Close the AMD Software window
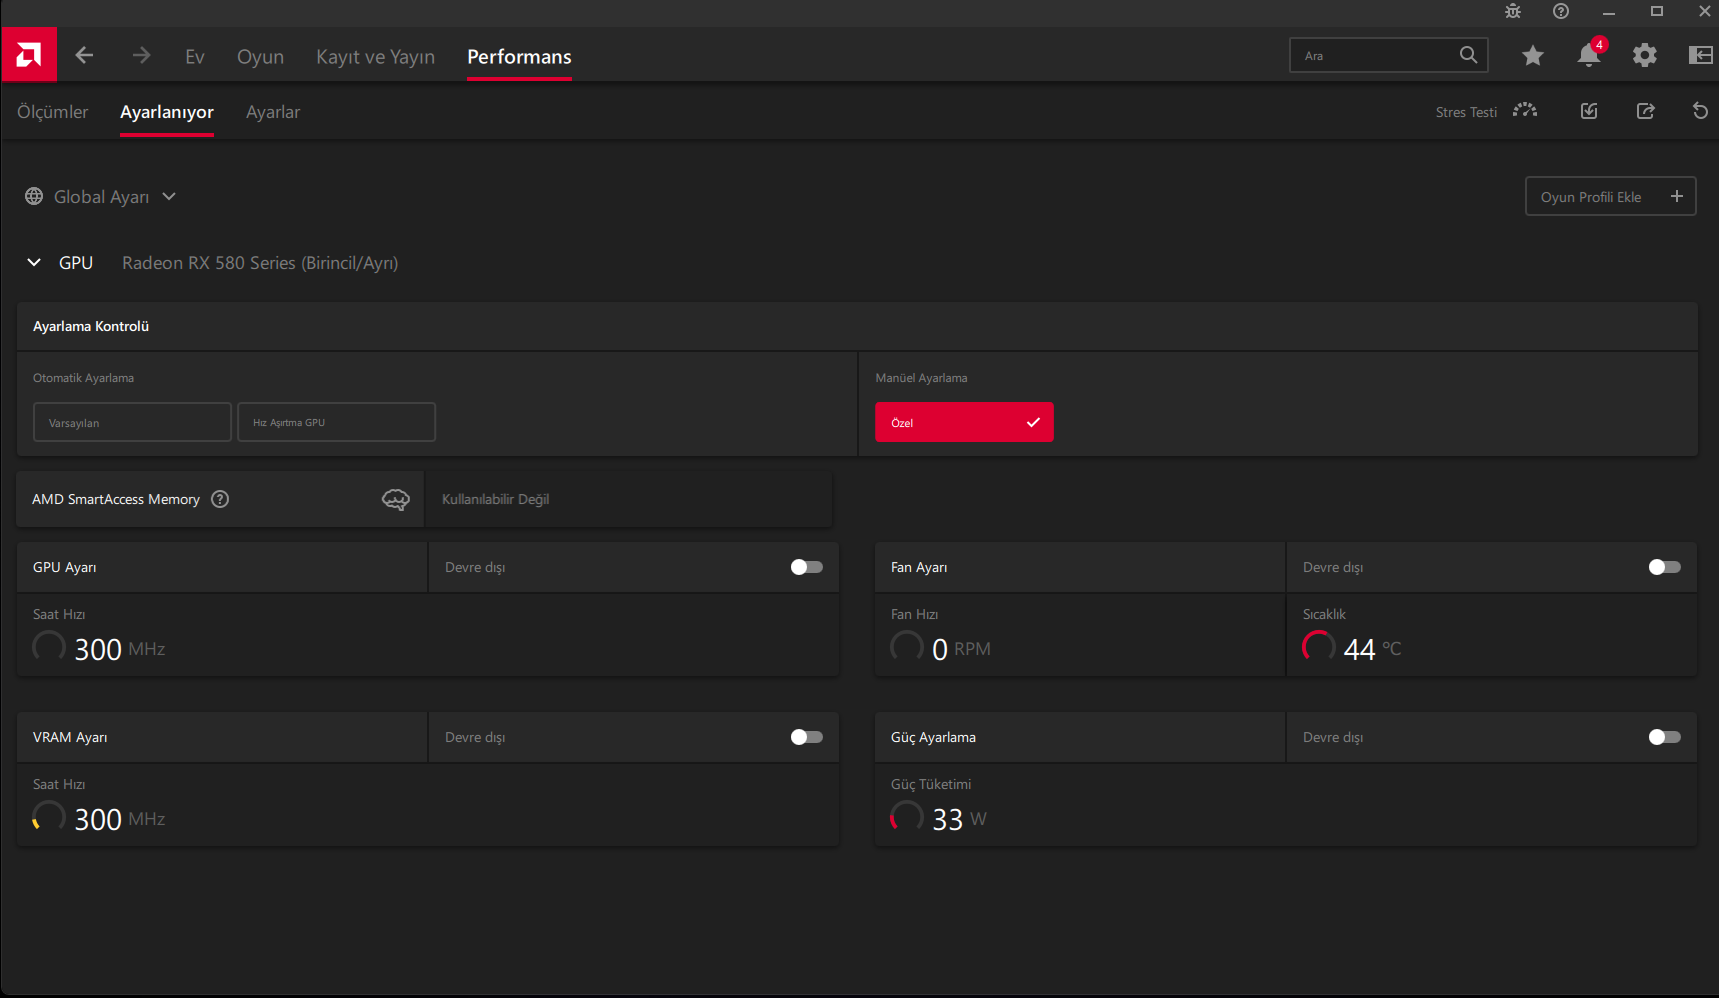This screenshot has width=1719, height=998. [x=1705, y=12]
